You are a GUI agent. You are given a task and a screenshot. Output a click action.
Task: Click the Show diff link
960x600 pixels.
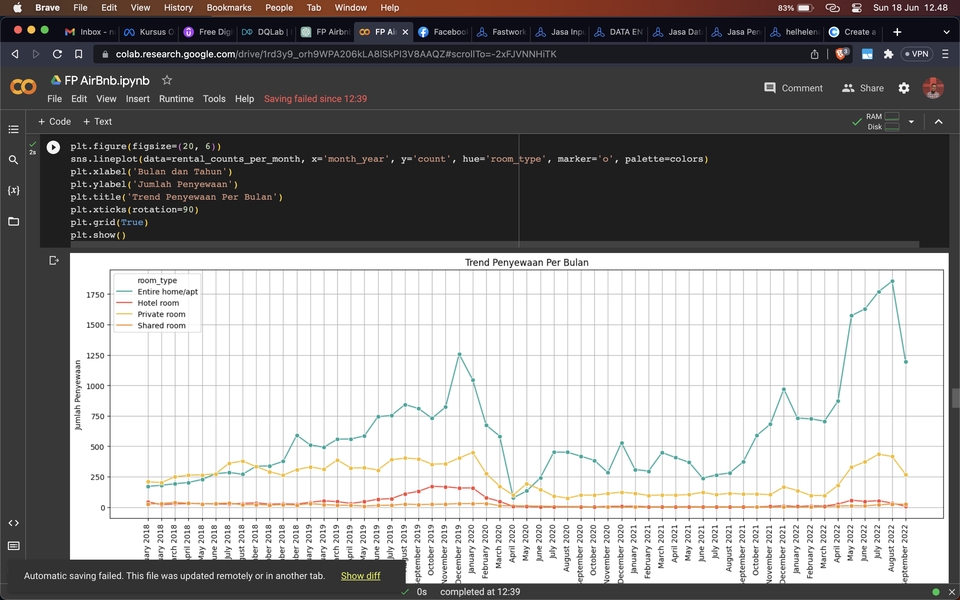[360, 576]
